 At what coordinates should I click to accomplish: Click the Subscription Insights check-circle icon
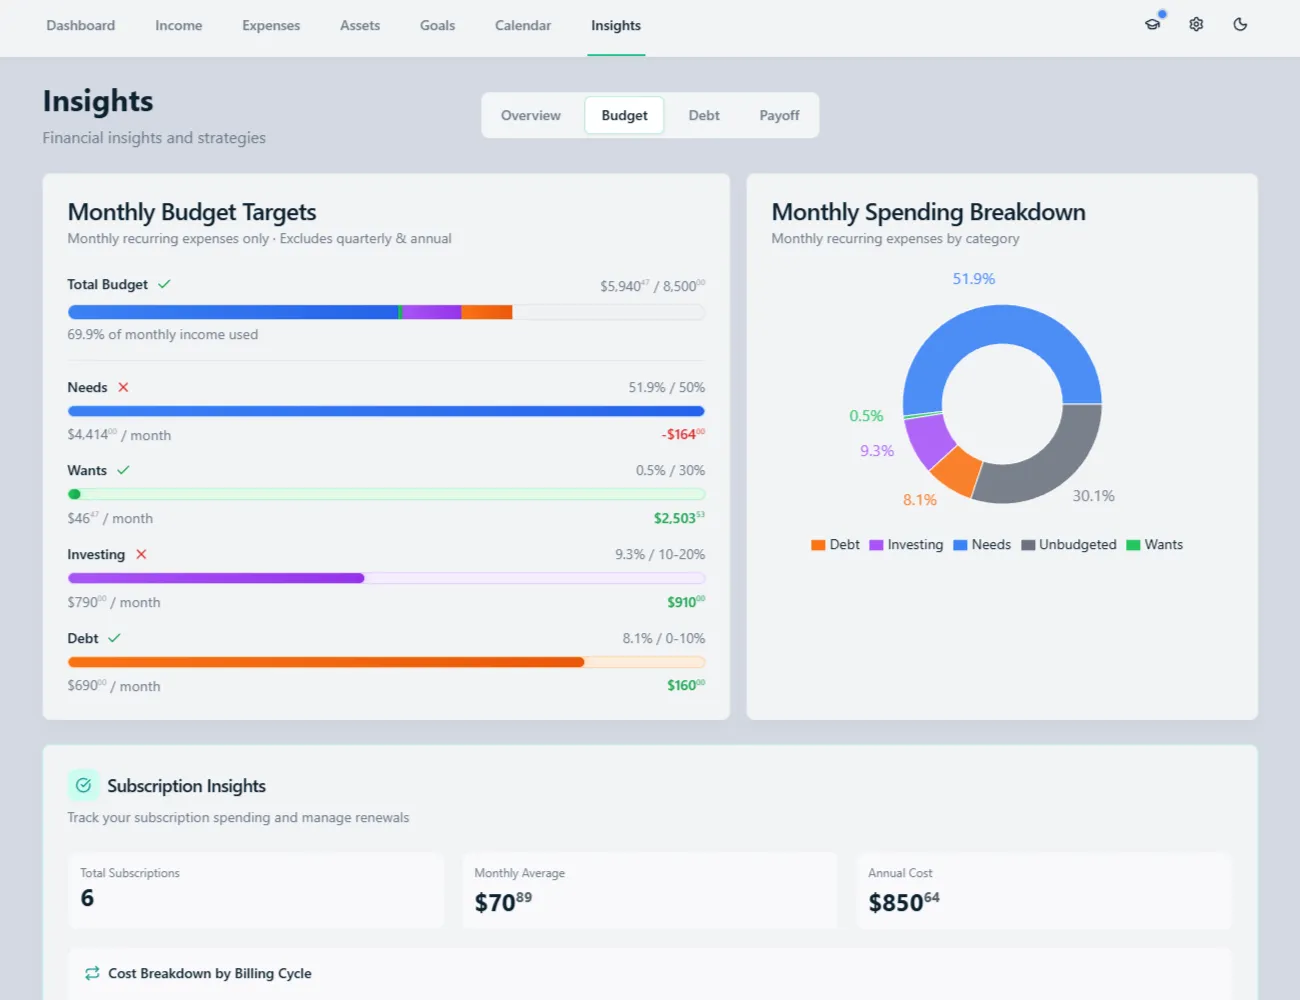[x=83, y=786]
